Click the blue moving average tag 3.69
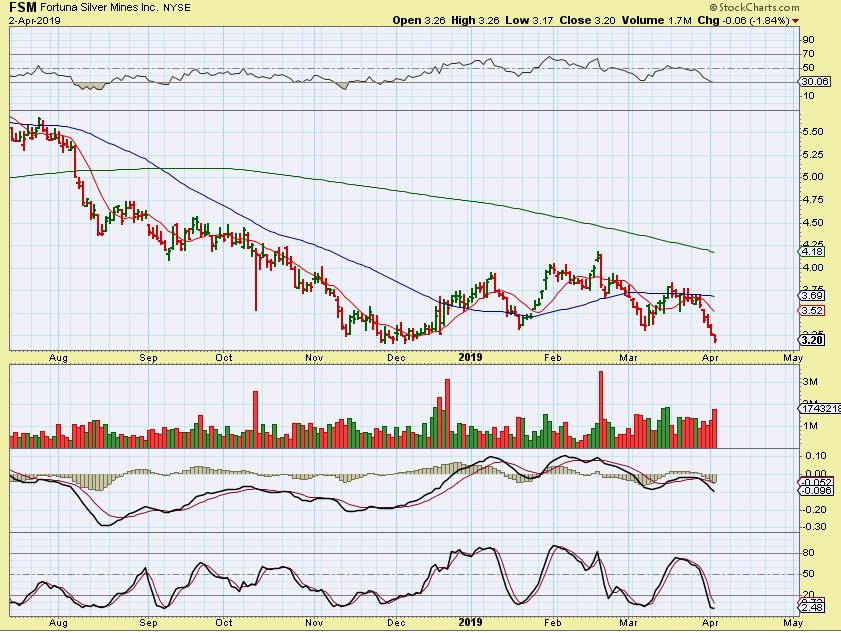Screen dimensions: 841x633 click(812, 296)
